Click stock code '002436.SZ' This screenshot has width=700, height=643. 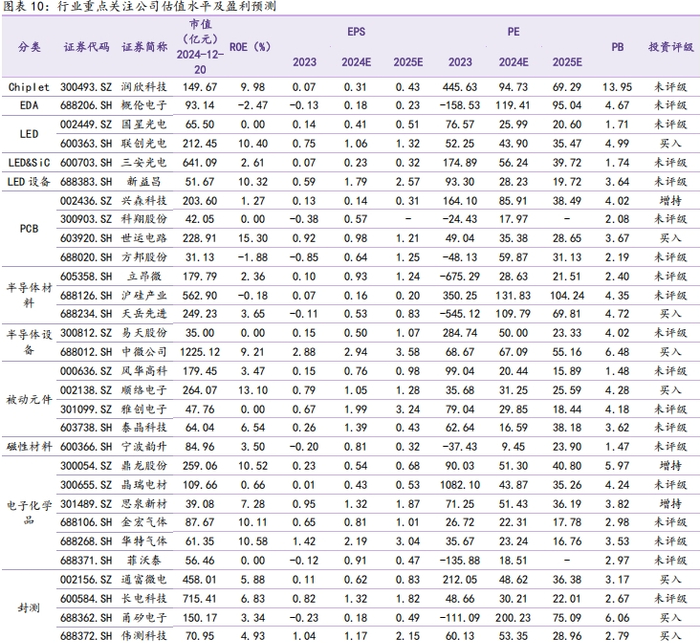pyautogui.click(x=86, y=201)
